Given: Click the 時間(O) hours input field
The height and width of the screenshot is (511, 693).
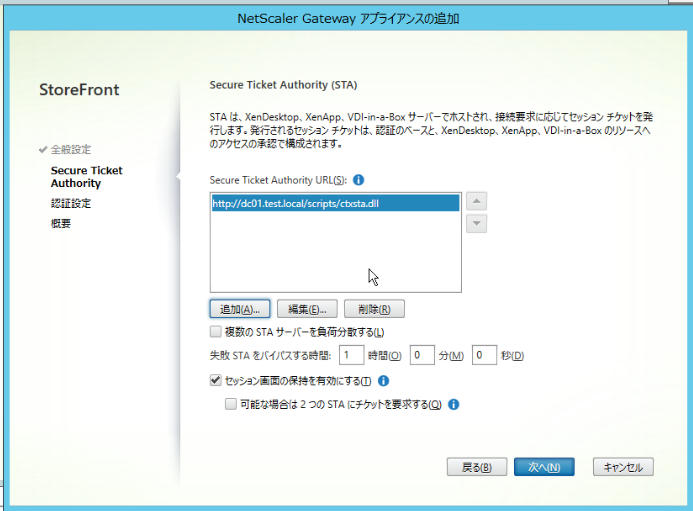Looking at the screenshot, I should pyautogui.click(x=351, y=355).
